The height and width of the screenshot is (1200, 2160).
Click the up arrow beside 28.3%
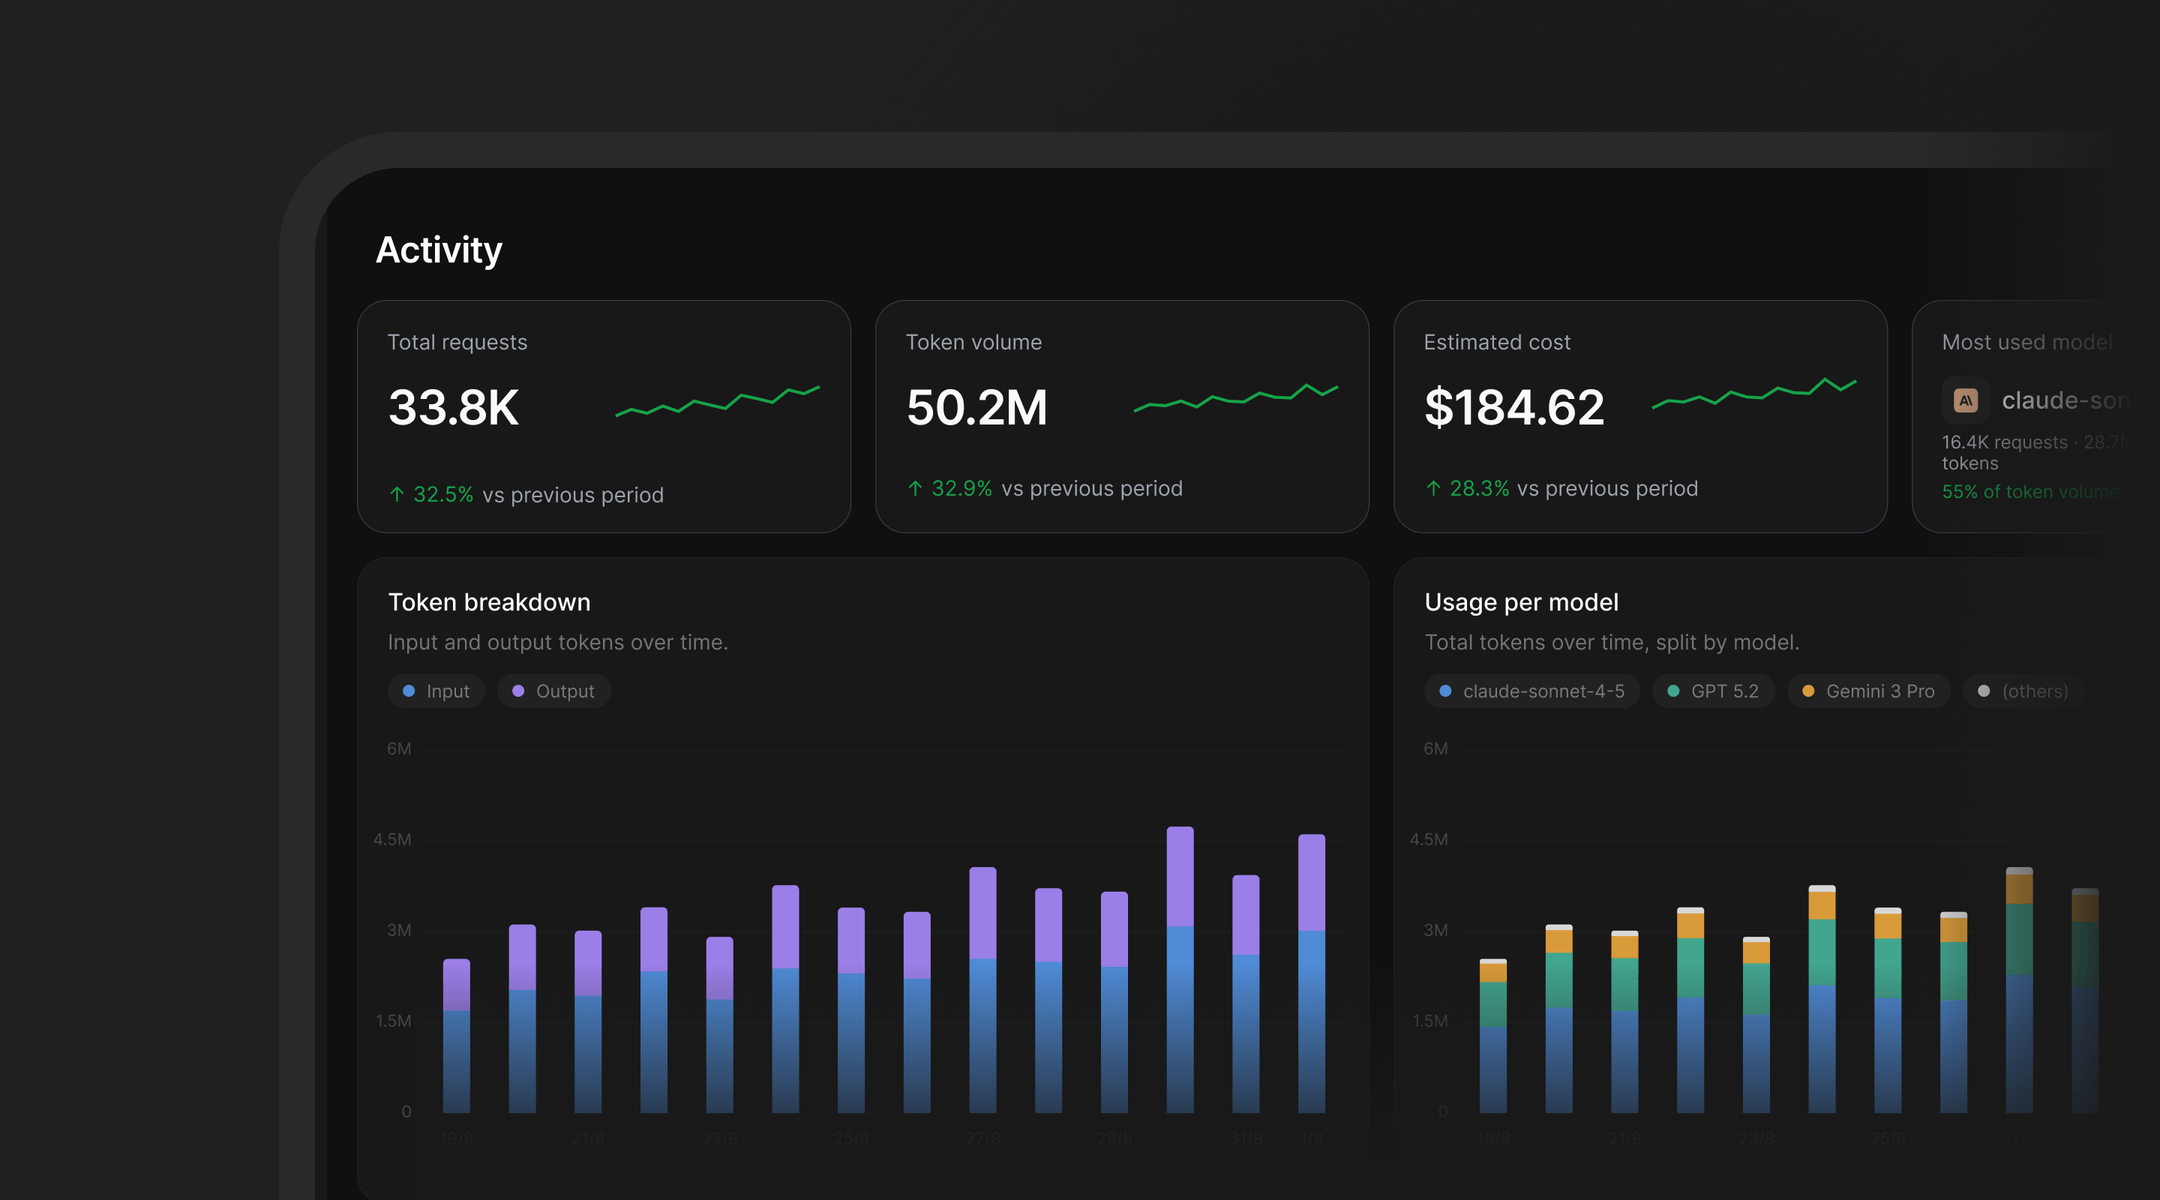coord(1433,489)
